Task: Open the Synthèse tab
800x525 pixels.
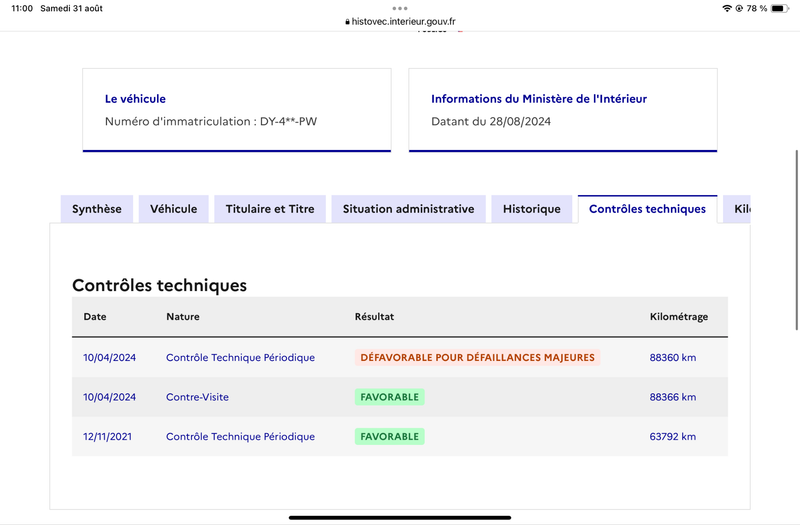Action: click(x=97, y=209)
